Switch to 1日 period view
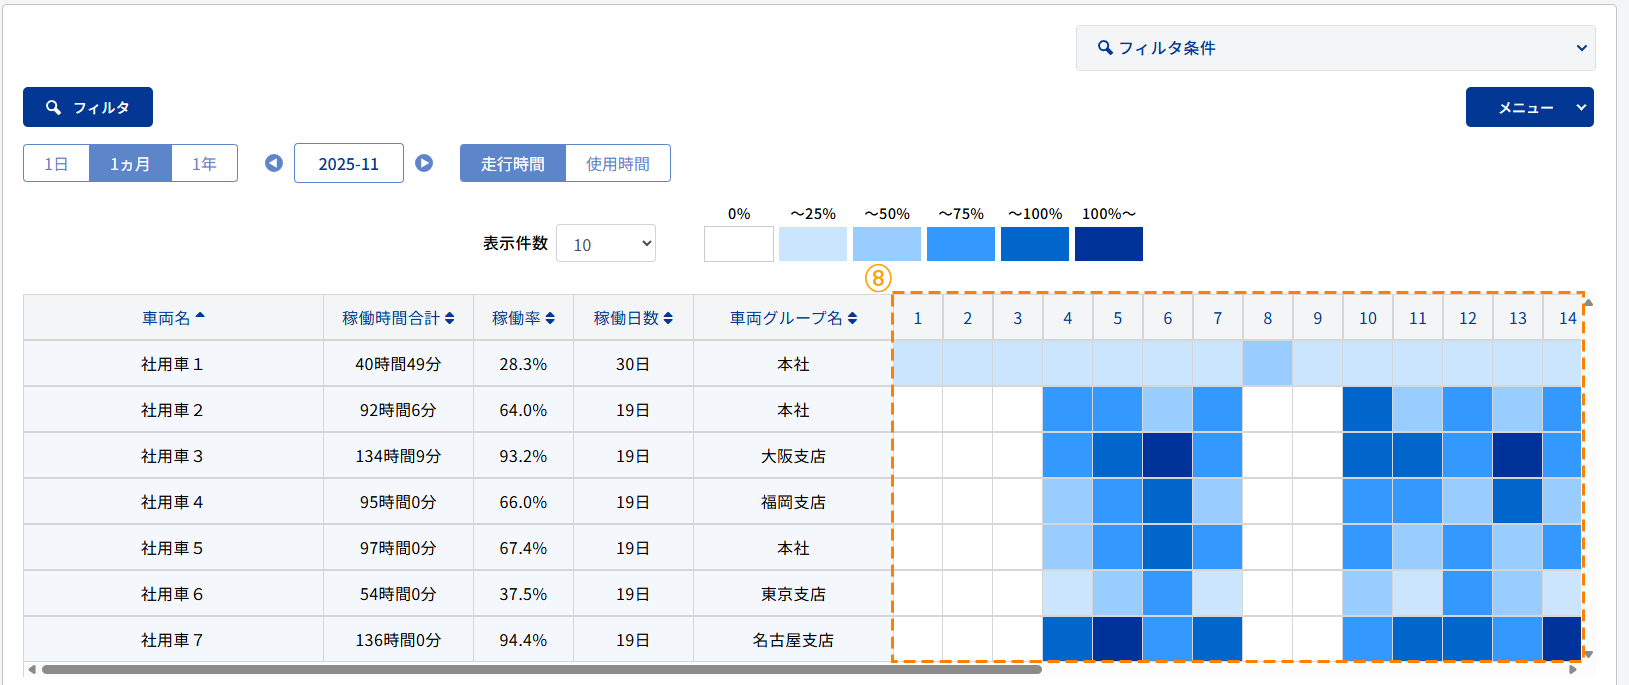 57,164
